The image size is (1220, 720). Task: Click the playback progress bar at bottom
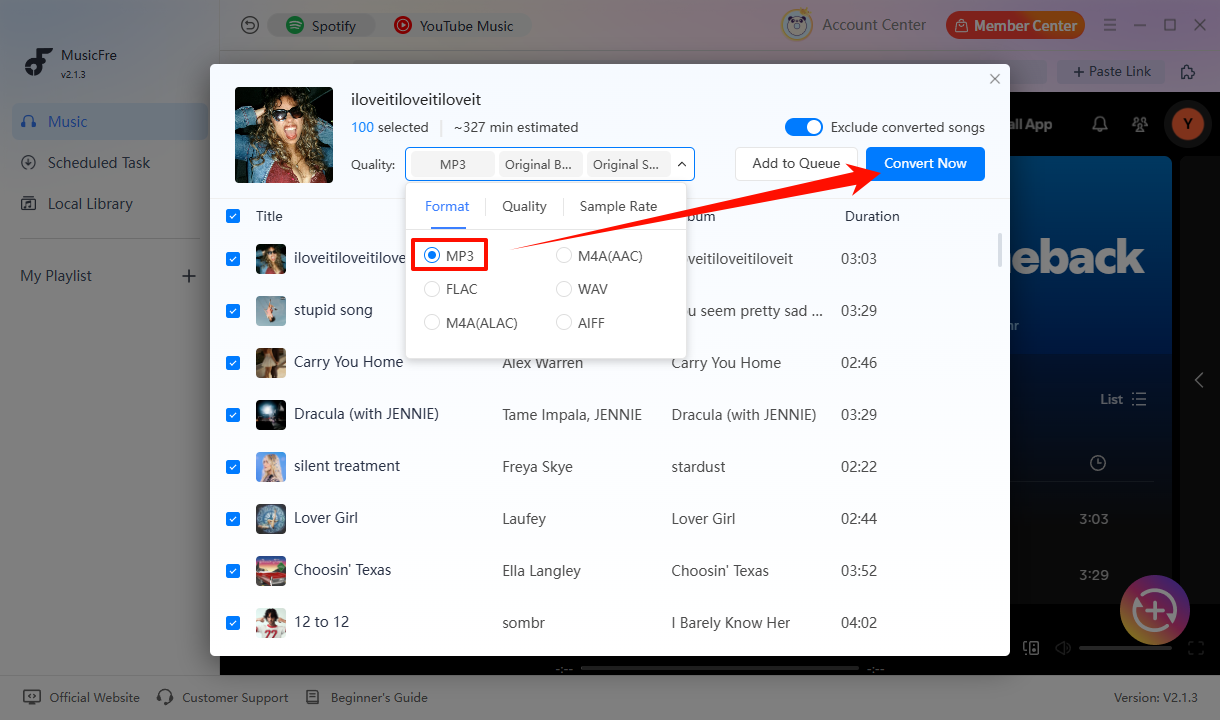point(719,668)
